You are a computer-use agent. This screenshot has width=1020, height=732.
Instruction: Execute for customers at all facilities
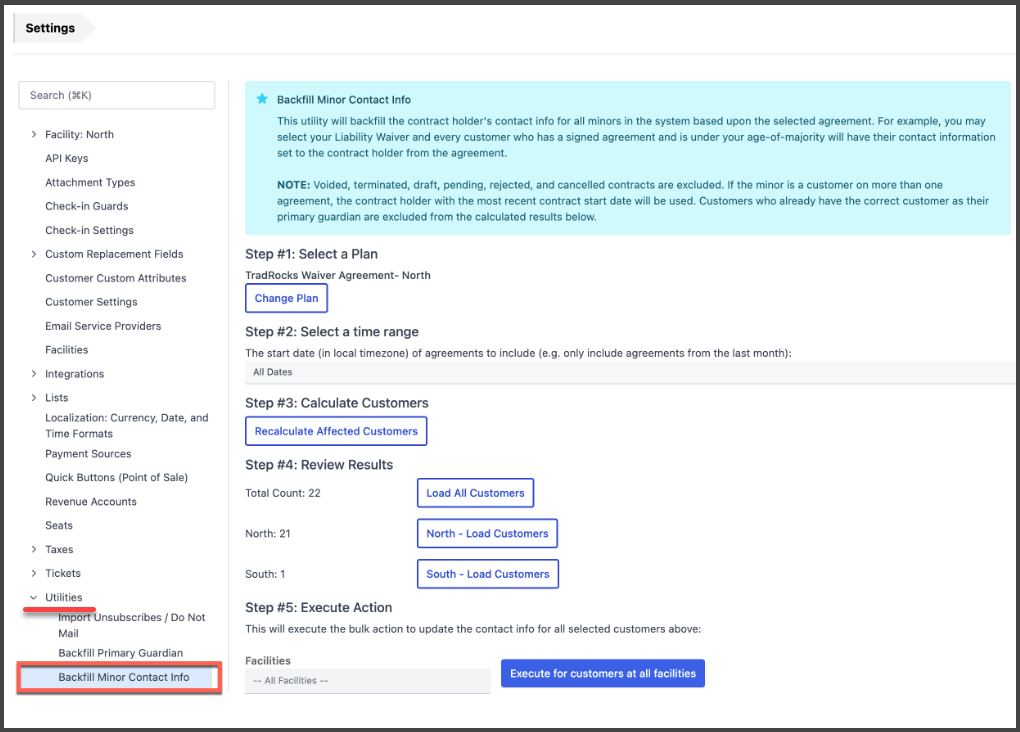point(602,674)
